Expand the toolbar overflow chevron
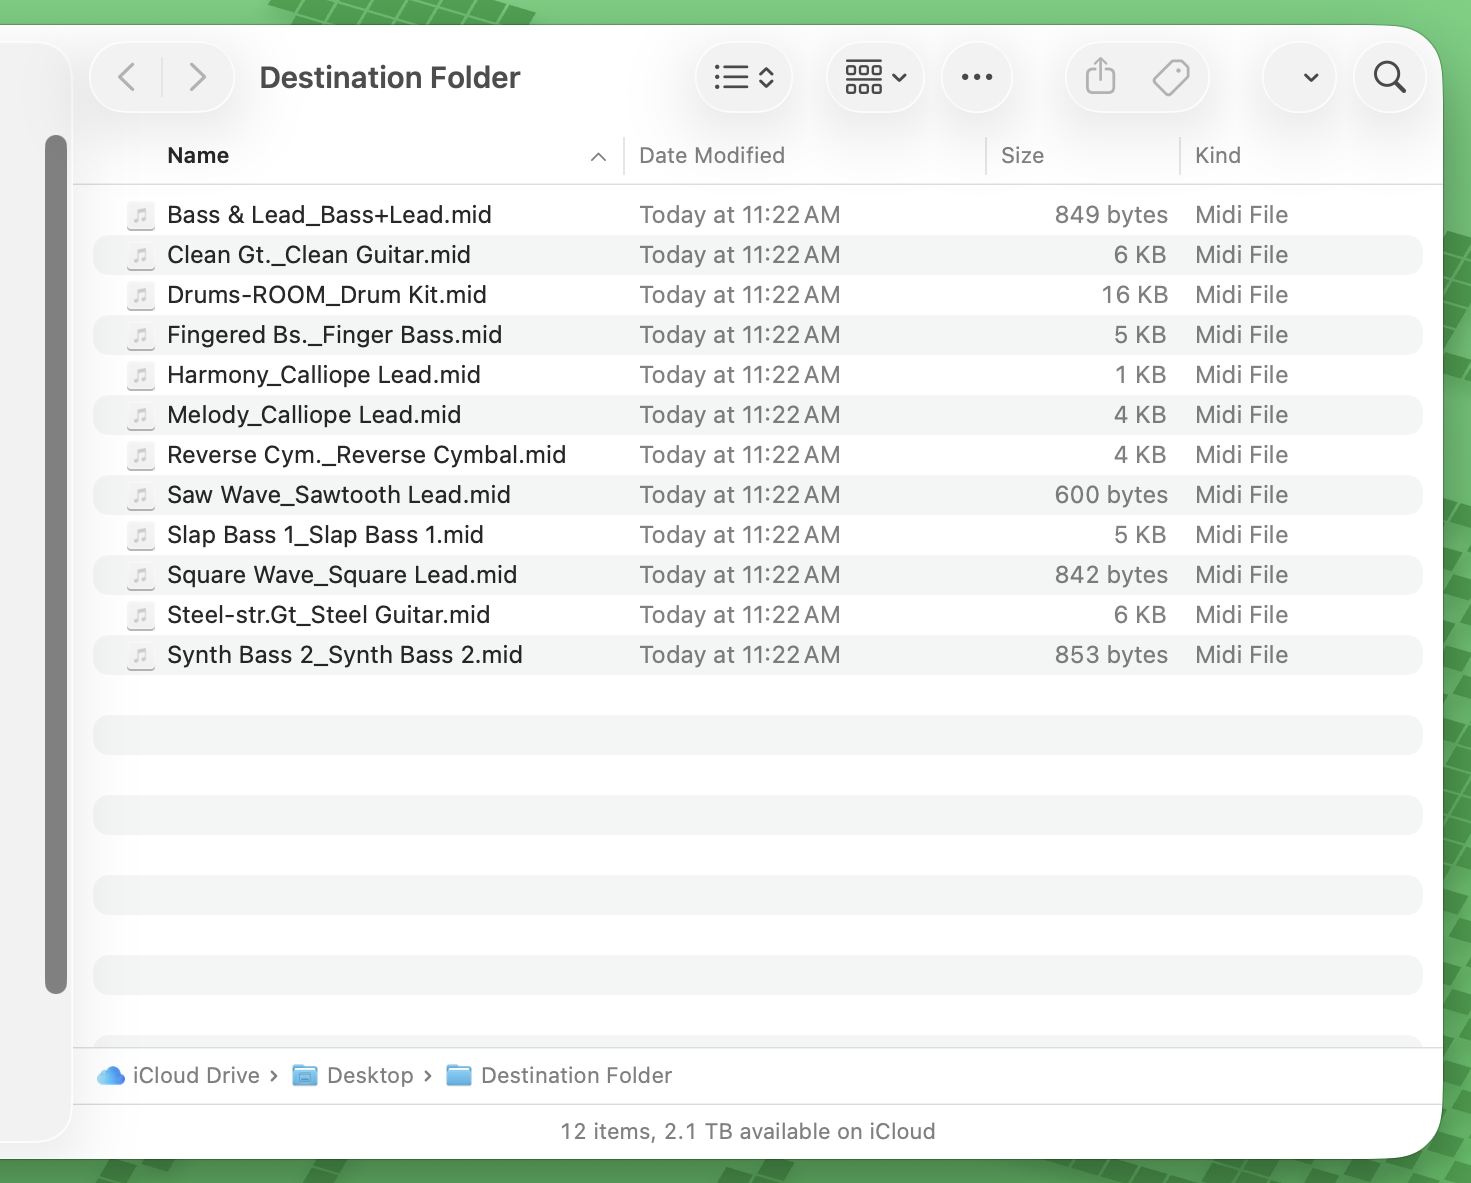 pos(1310,77)
